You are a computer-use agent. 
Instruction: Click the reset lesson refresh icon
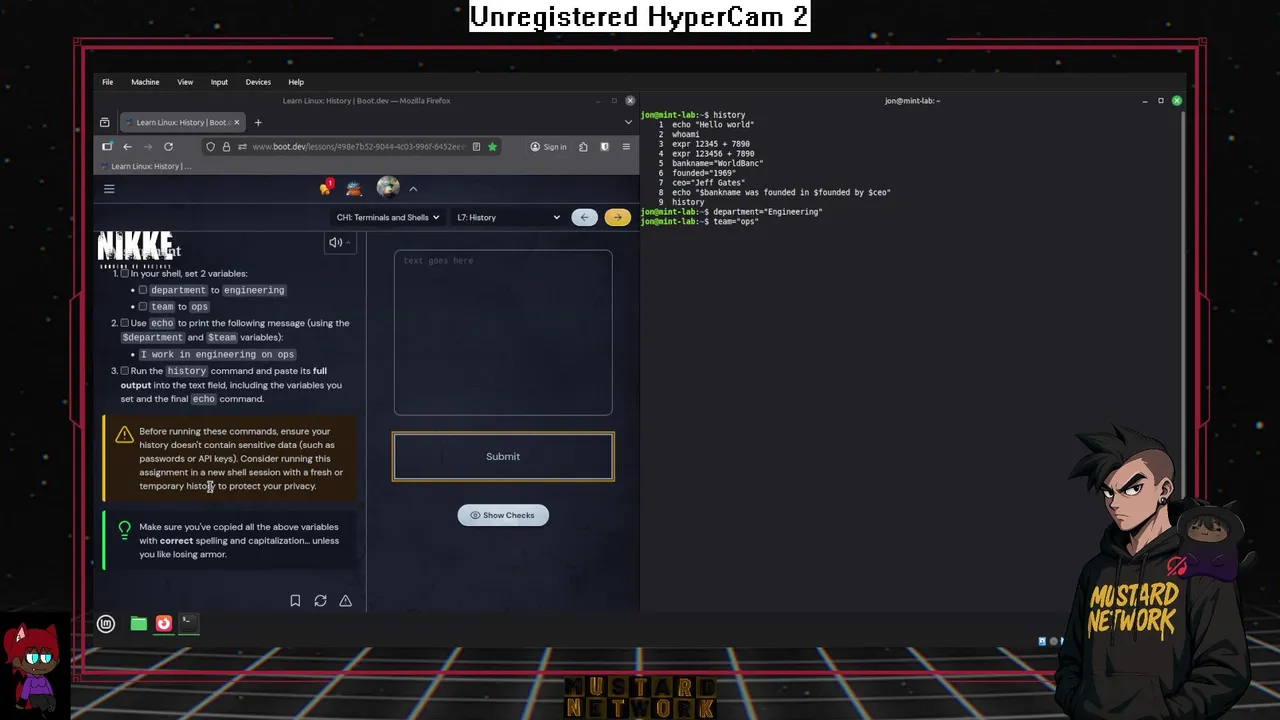click(320, 601)
